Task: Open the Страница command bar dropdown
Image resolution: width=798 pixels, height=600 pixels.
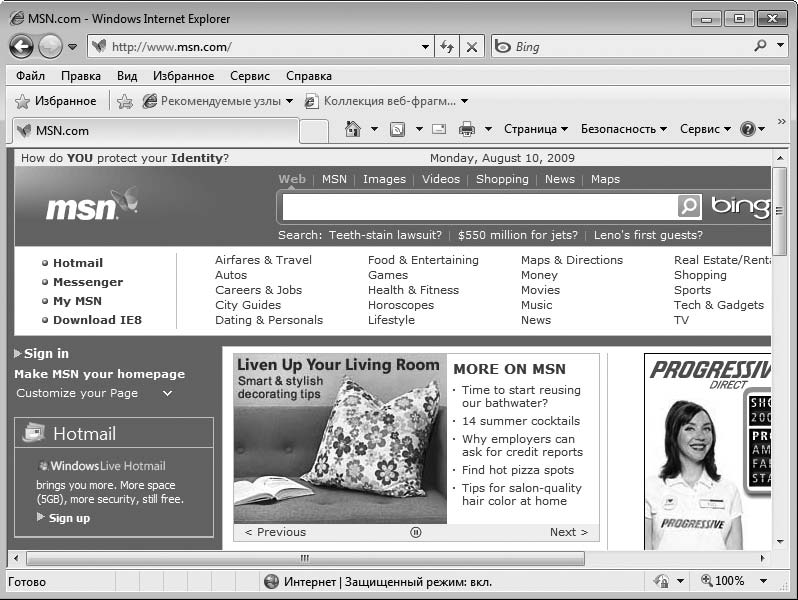Action: (x=536, y=129)
